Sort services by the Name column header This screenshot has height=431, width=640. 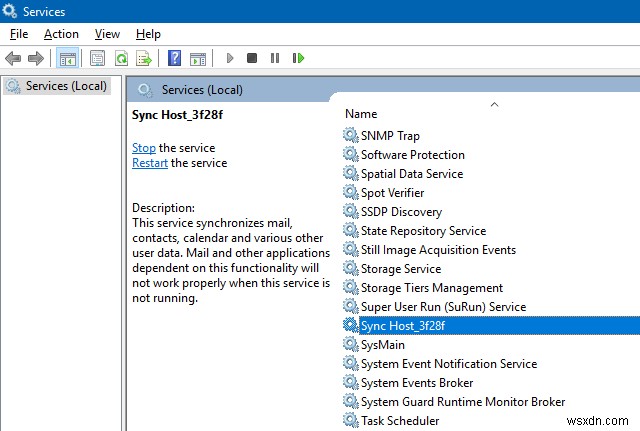pos(361,114)
